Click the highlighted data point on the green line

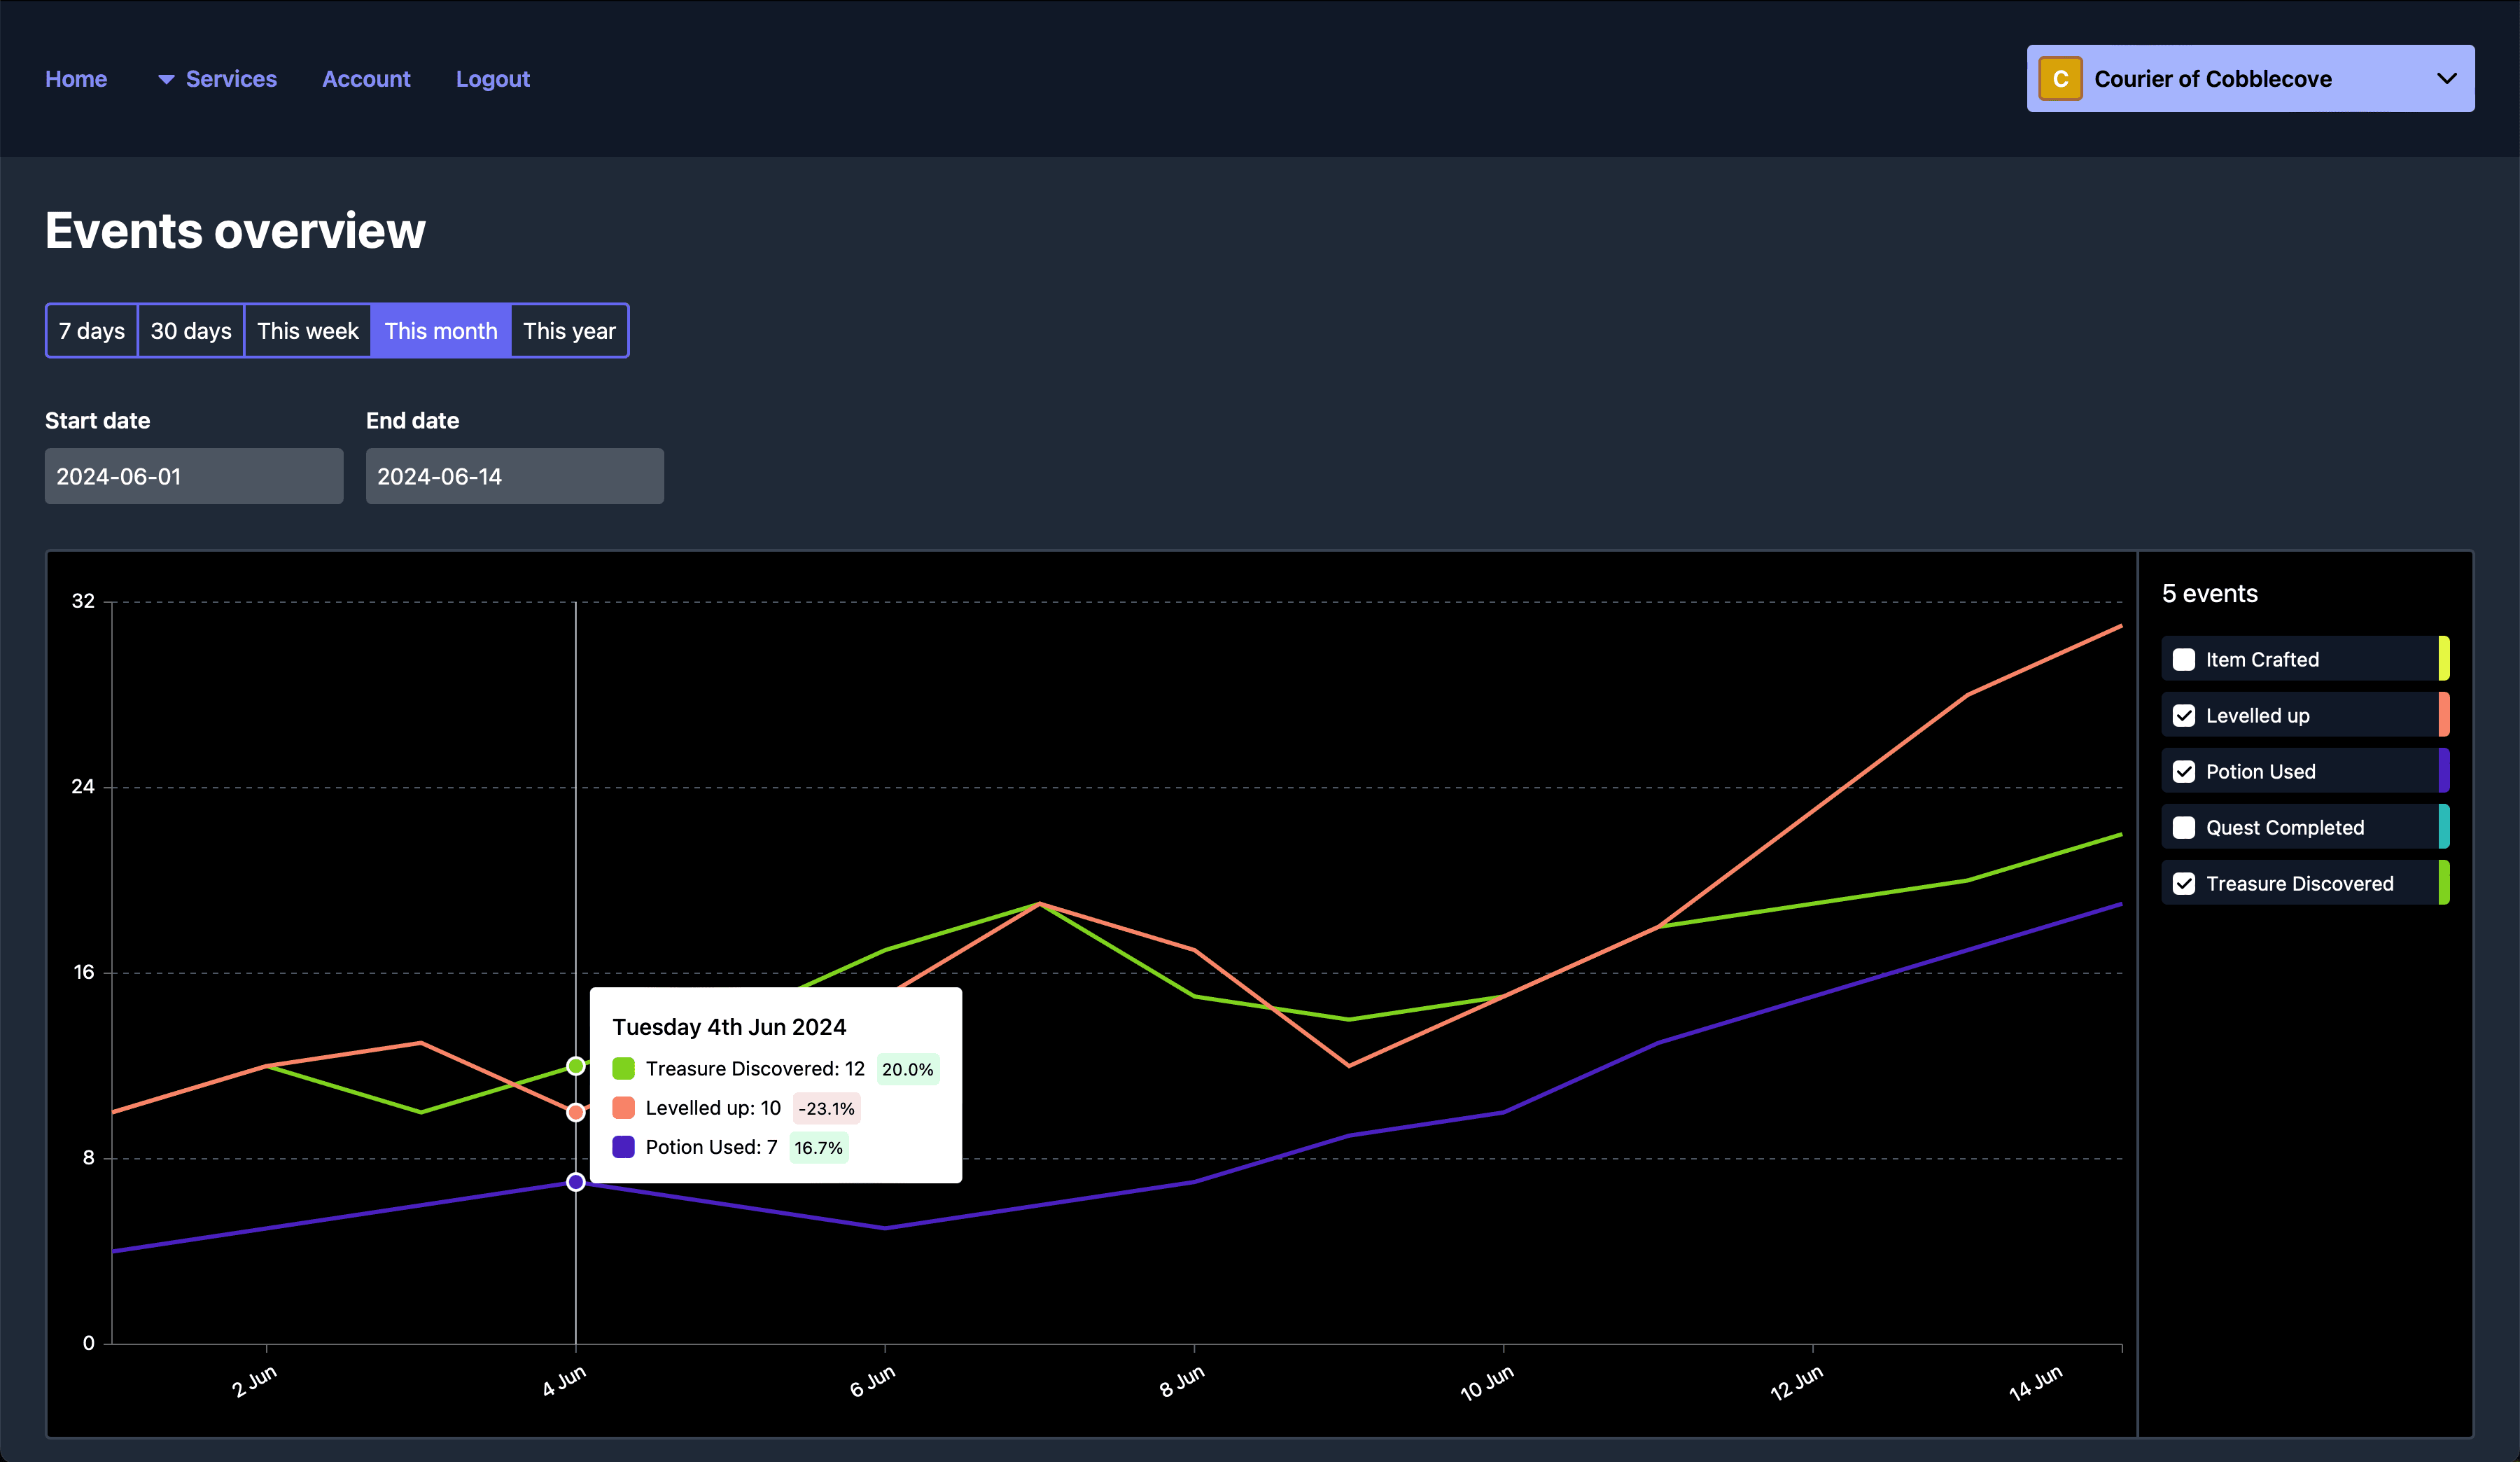point(575,1066)
